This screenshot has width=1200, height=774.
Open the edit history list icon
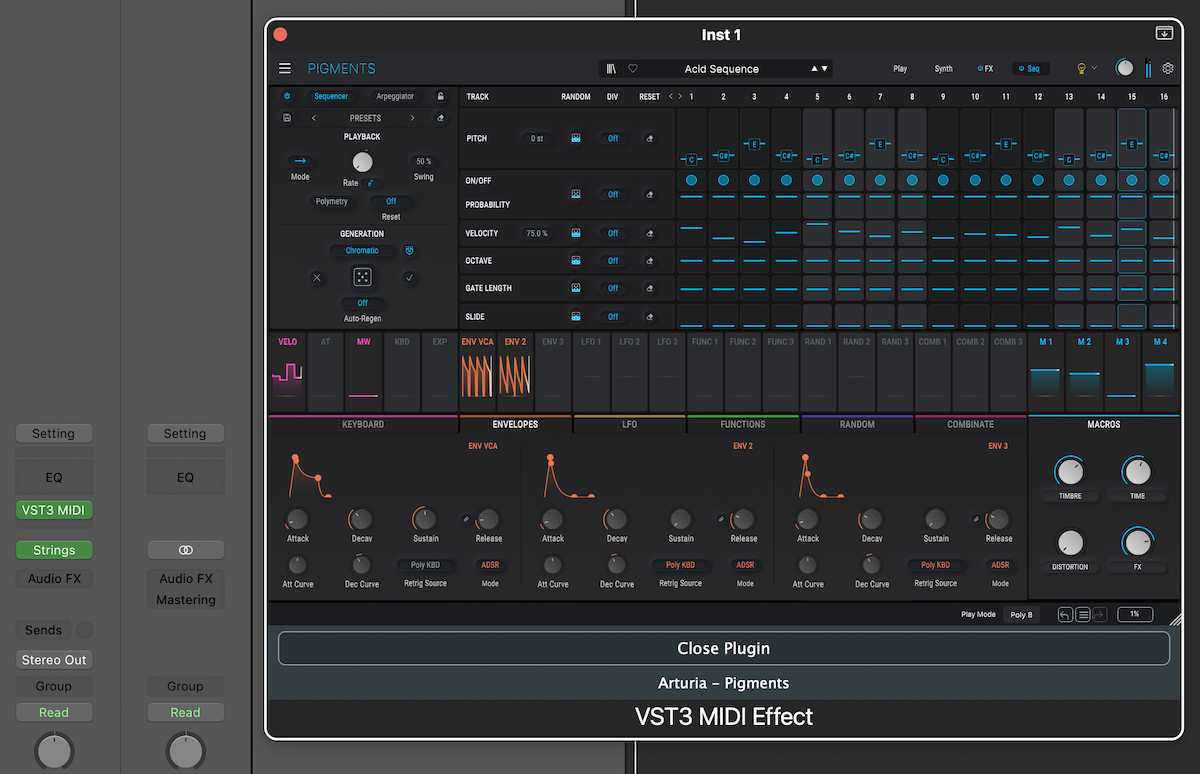1083,615
